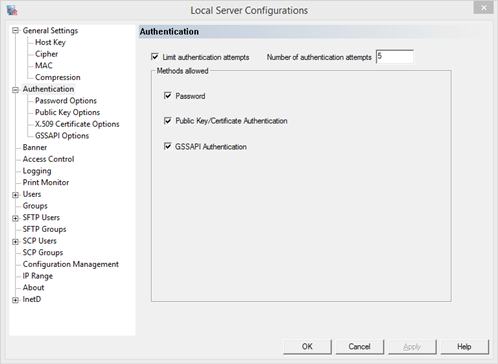This screenshot has height=364, width=498.
Task: Select SCP Users tree item
Action: coord(39,241)
